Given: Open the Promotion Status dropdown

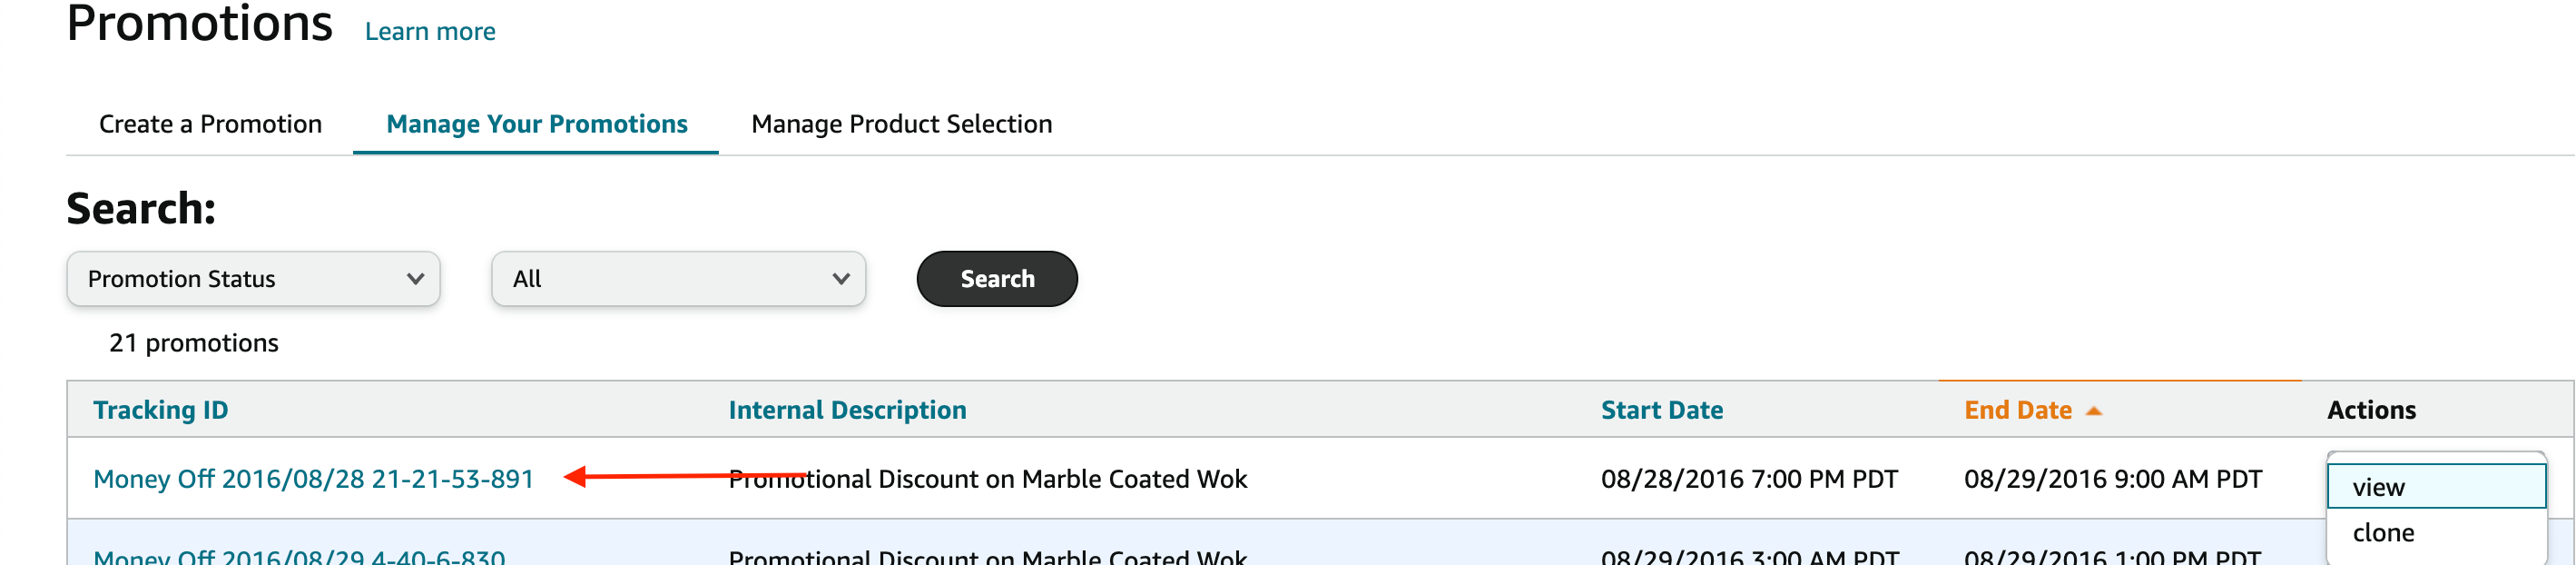Looking at the screenshot, I should [x=252, y=279].
